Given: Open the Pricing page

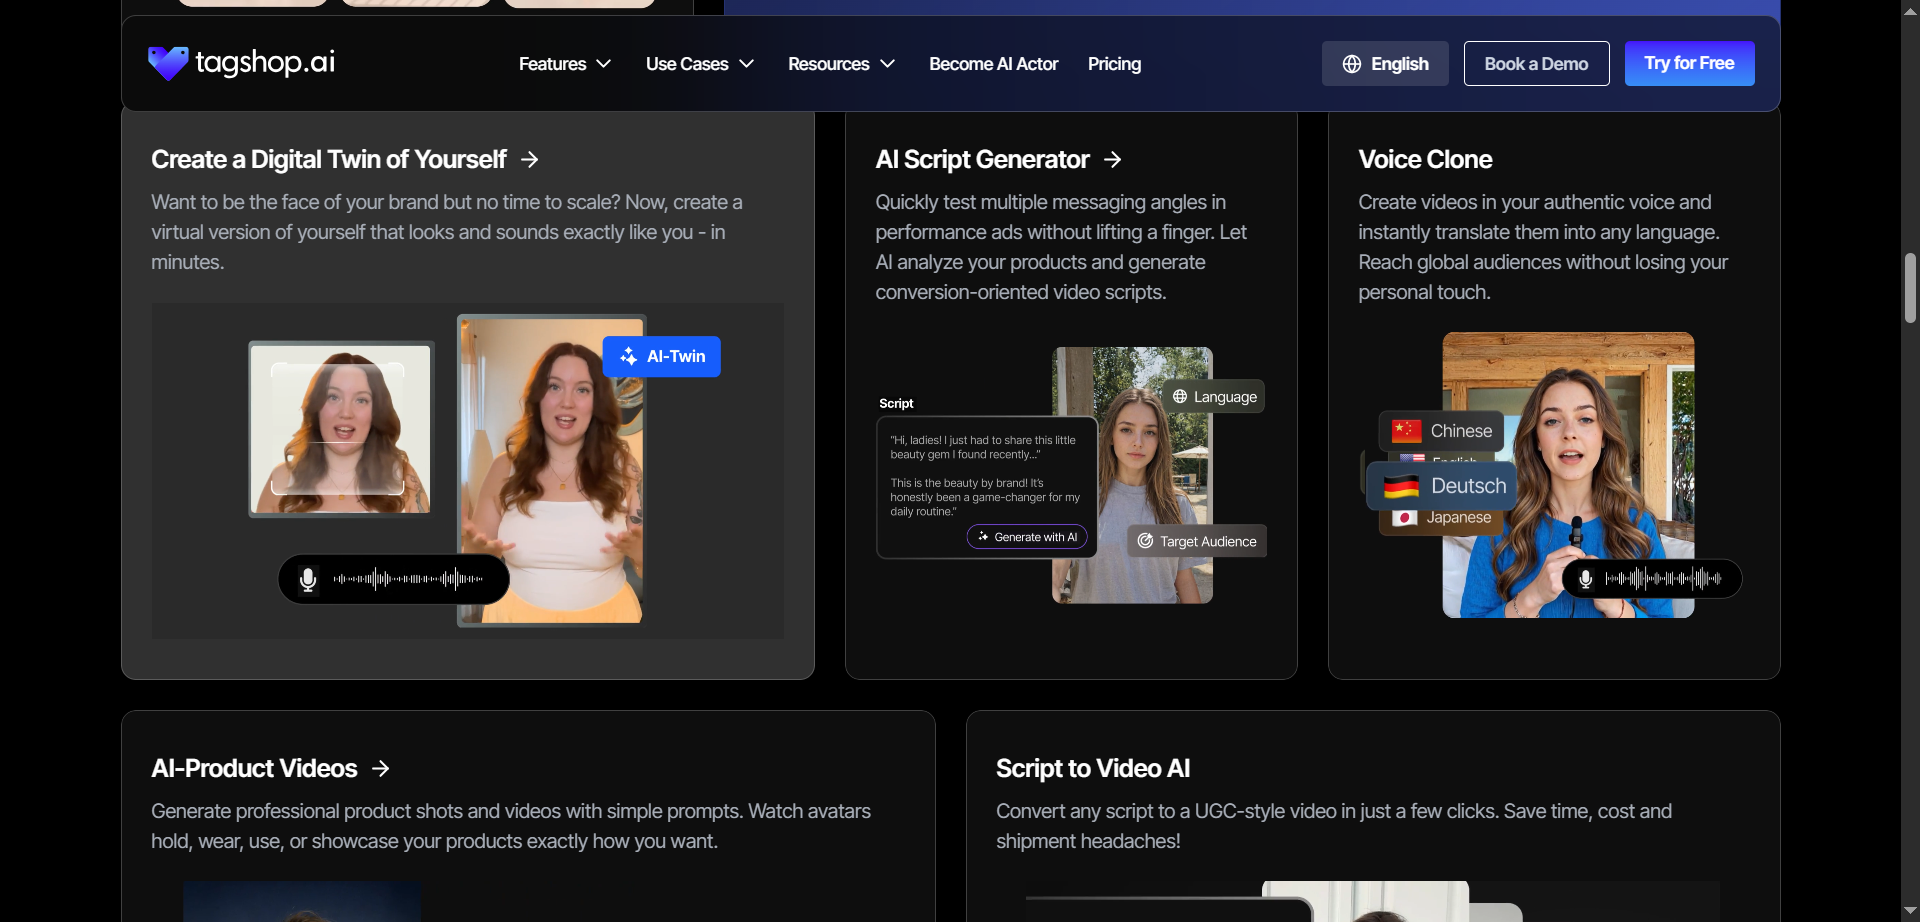Looking at the screenshot, I should point(1114,63).
